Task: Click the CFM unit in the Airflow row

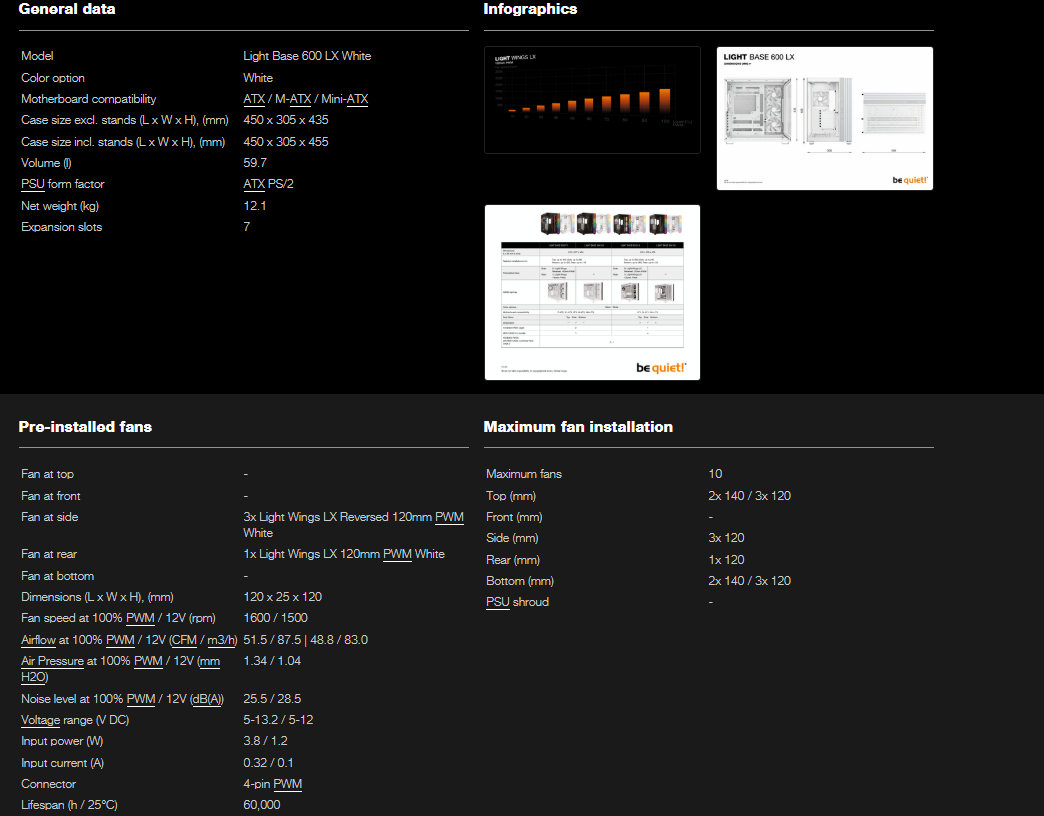Action: pyautogui.click(x=184, y=640)
